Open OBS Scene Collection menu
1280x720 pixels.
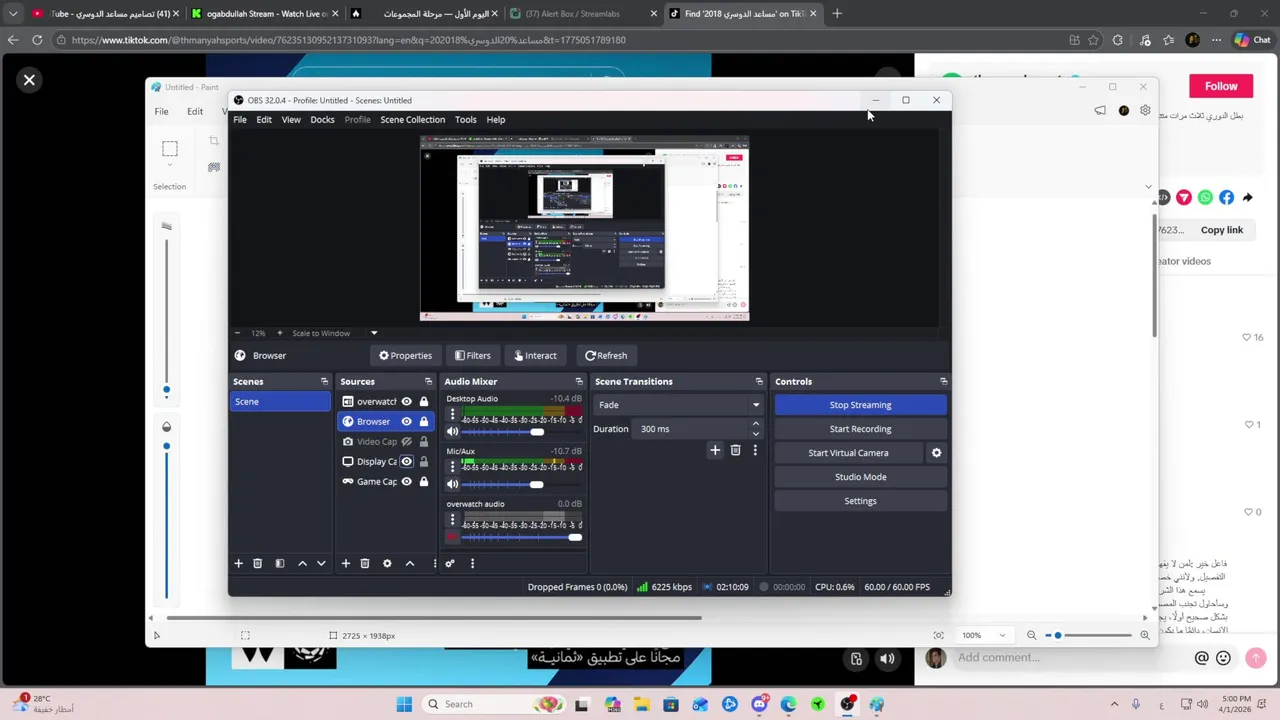pos(412,119)
